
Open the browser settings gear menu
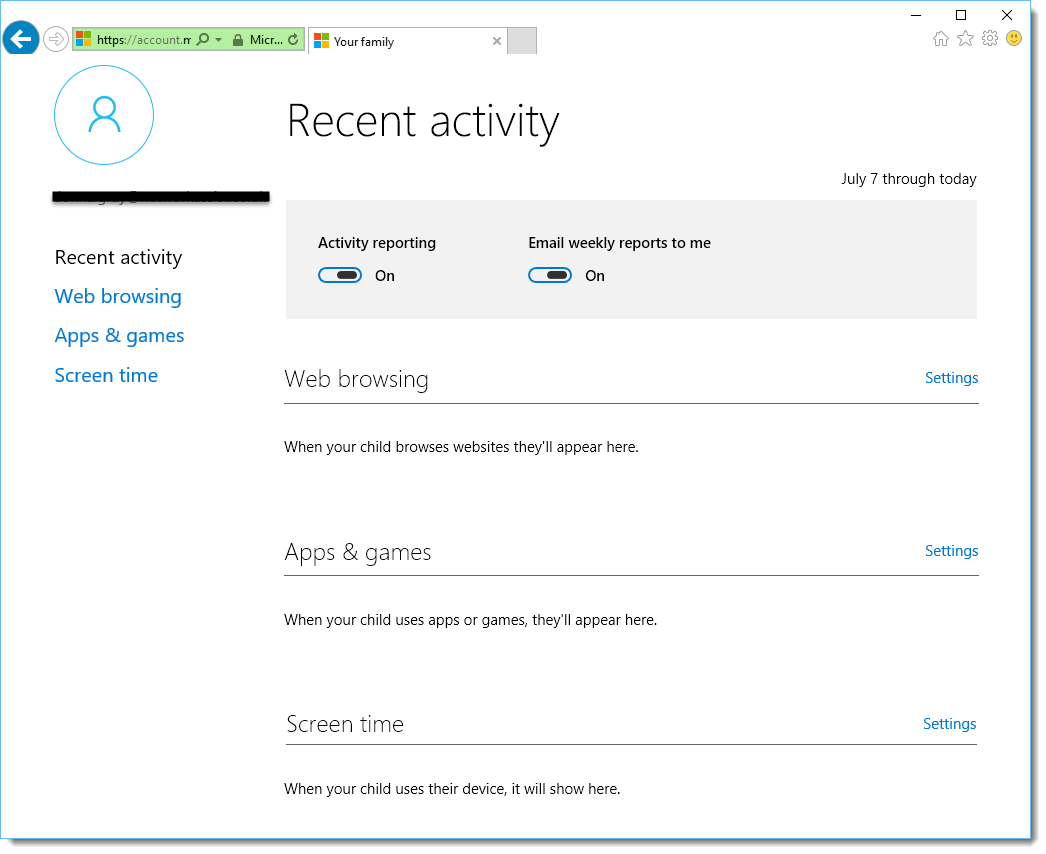click(x=990, y=38)
